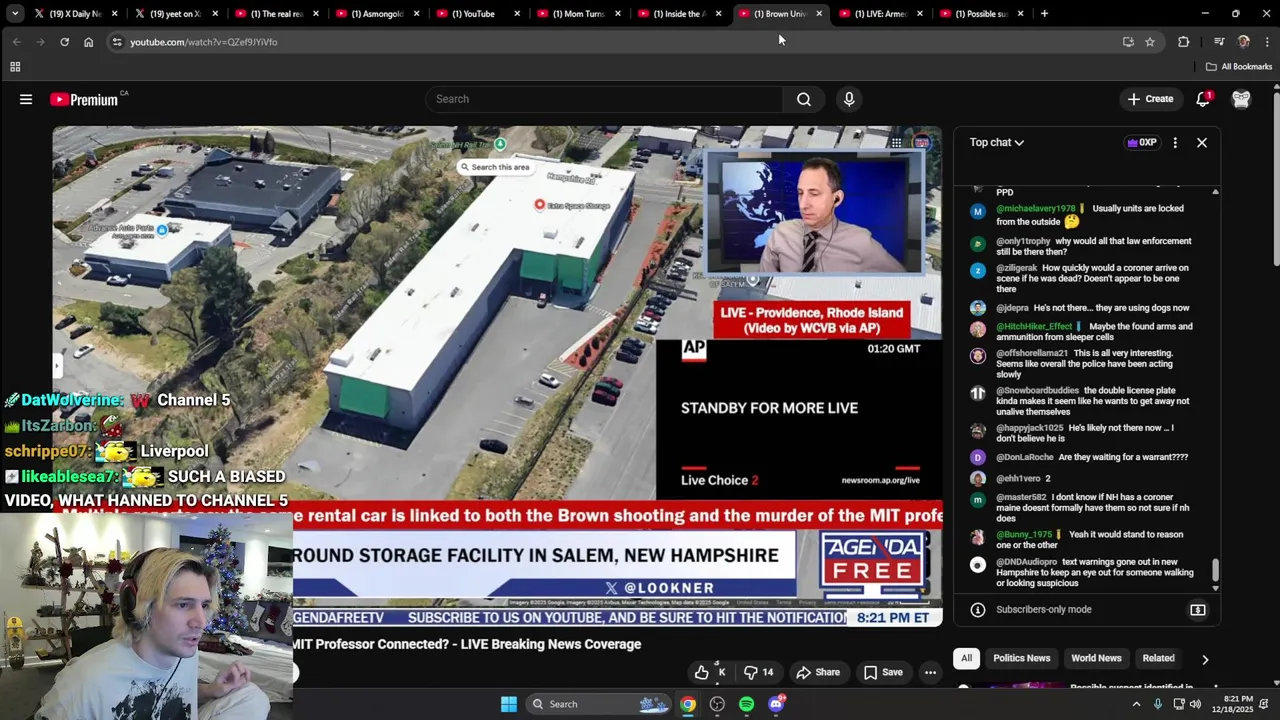Start voice search with the microphone icon
Viewport: 1280px width, 720px height.
[x=849, y=99]
